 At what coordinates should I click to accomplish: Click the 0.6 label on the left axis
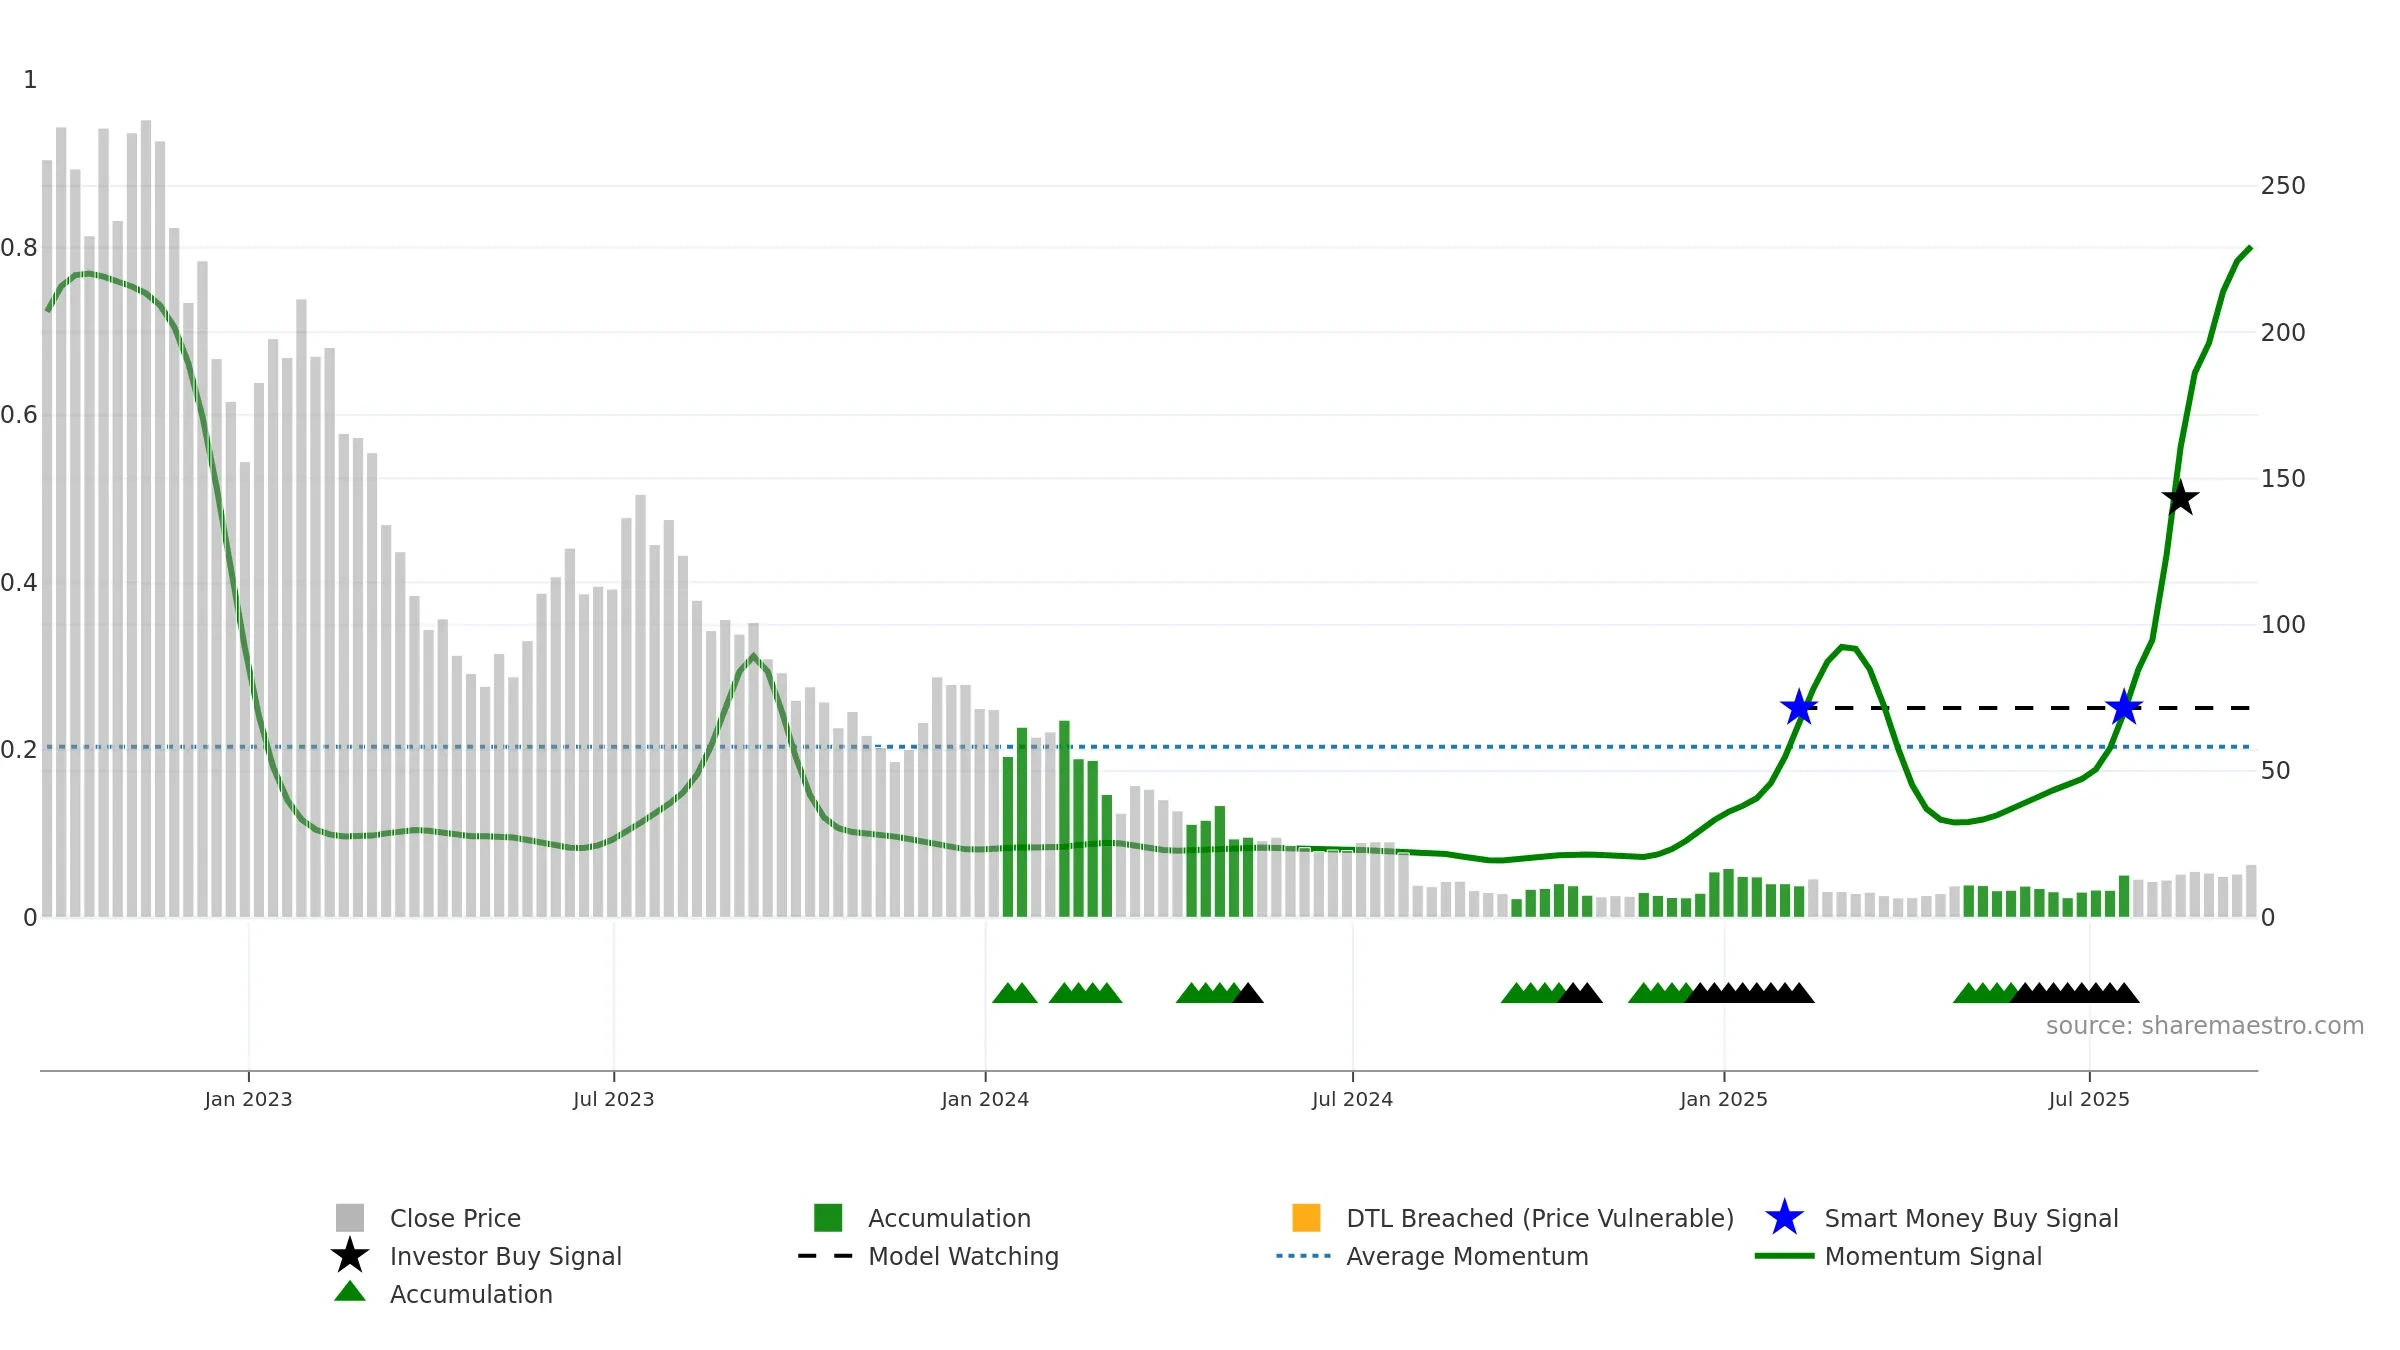click(x=19, y=415)
